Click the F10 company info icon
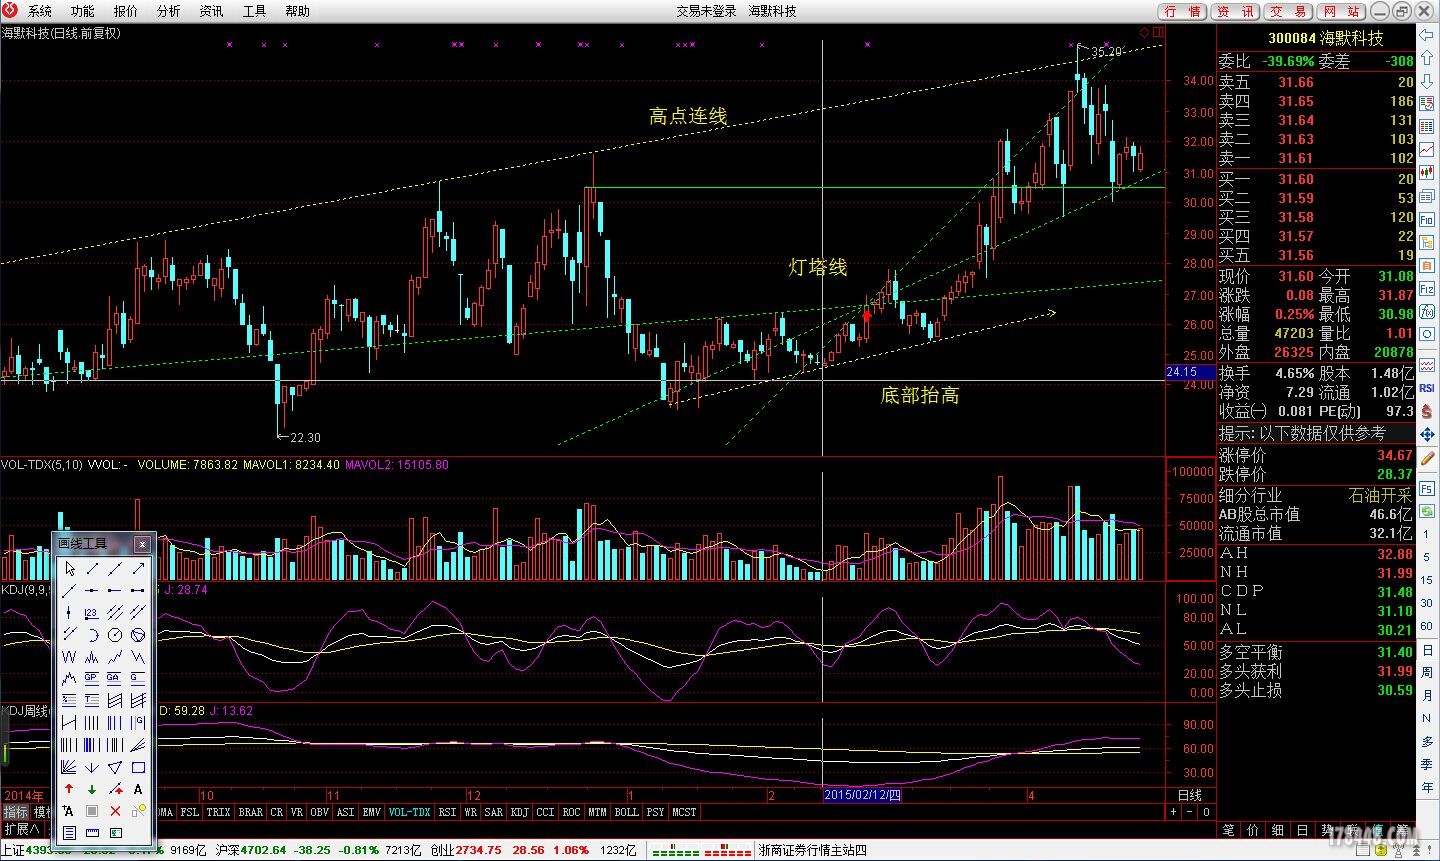Screen dimensions: 1440x861 coord(1427,220)
